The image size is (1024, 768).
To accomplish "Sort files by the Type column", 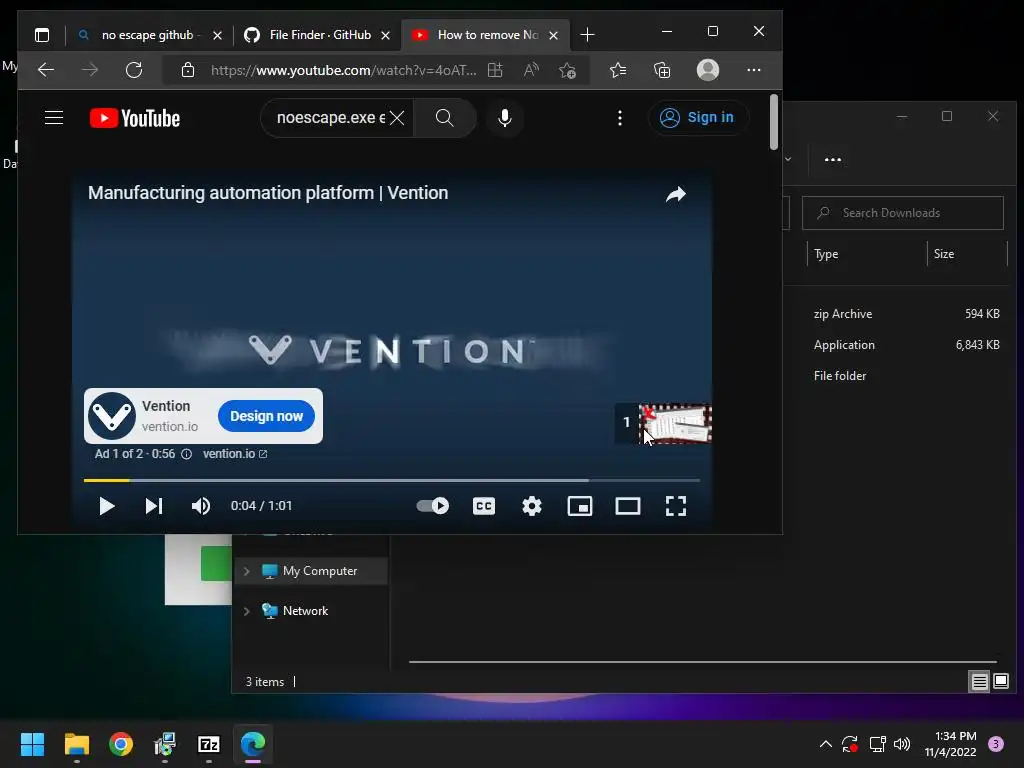I will click(x=867, y=254).
